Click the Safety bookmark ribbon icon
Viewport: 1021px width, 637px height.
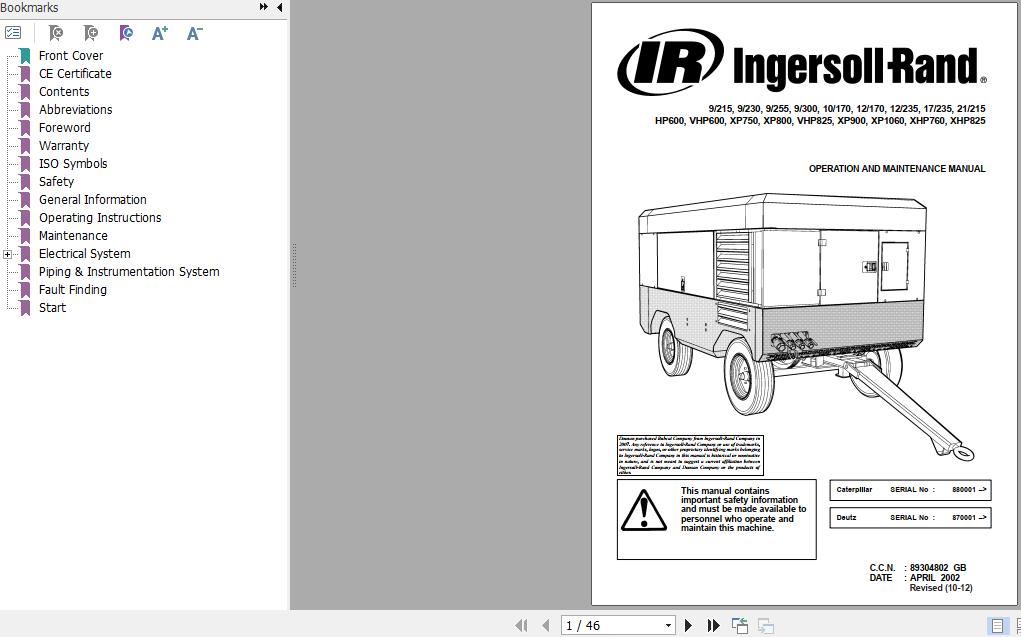(25, 182)
